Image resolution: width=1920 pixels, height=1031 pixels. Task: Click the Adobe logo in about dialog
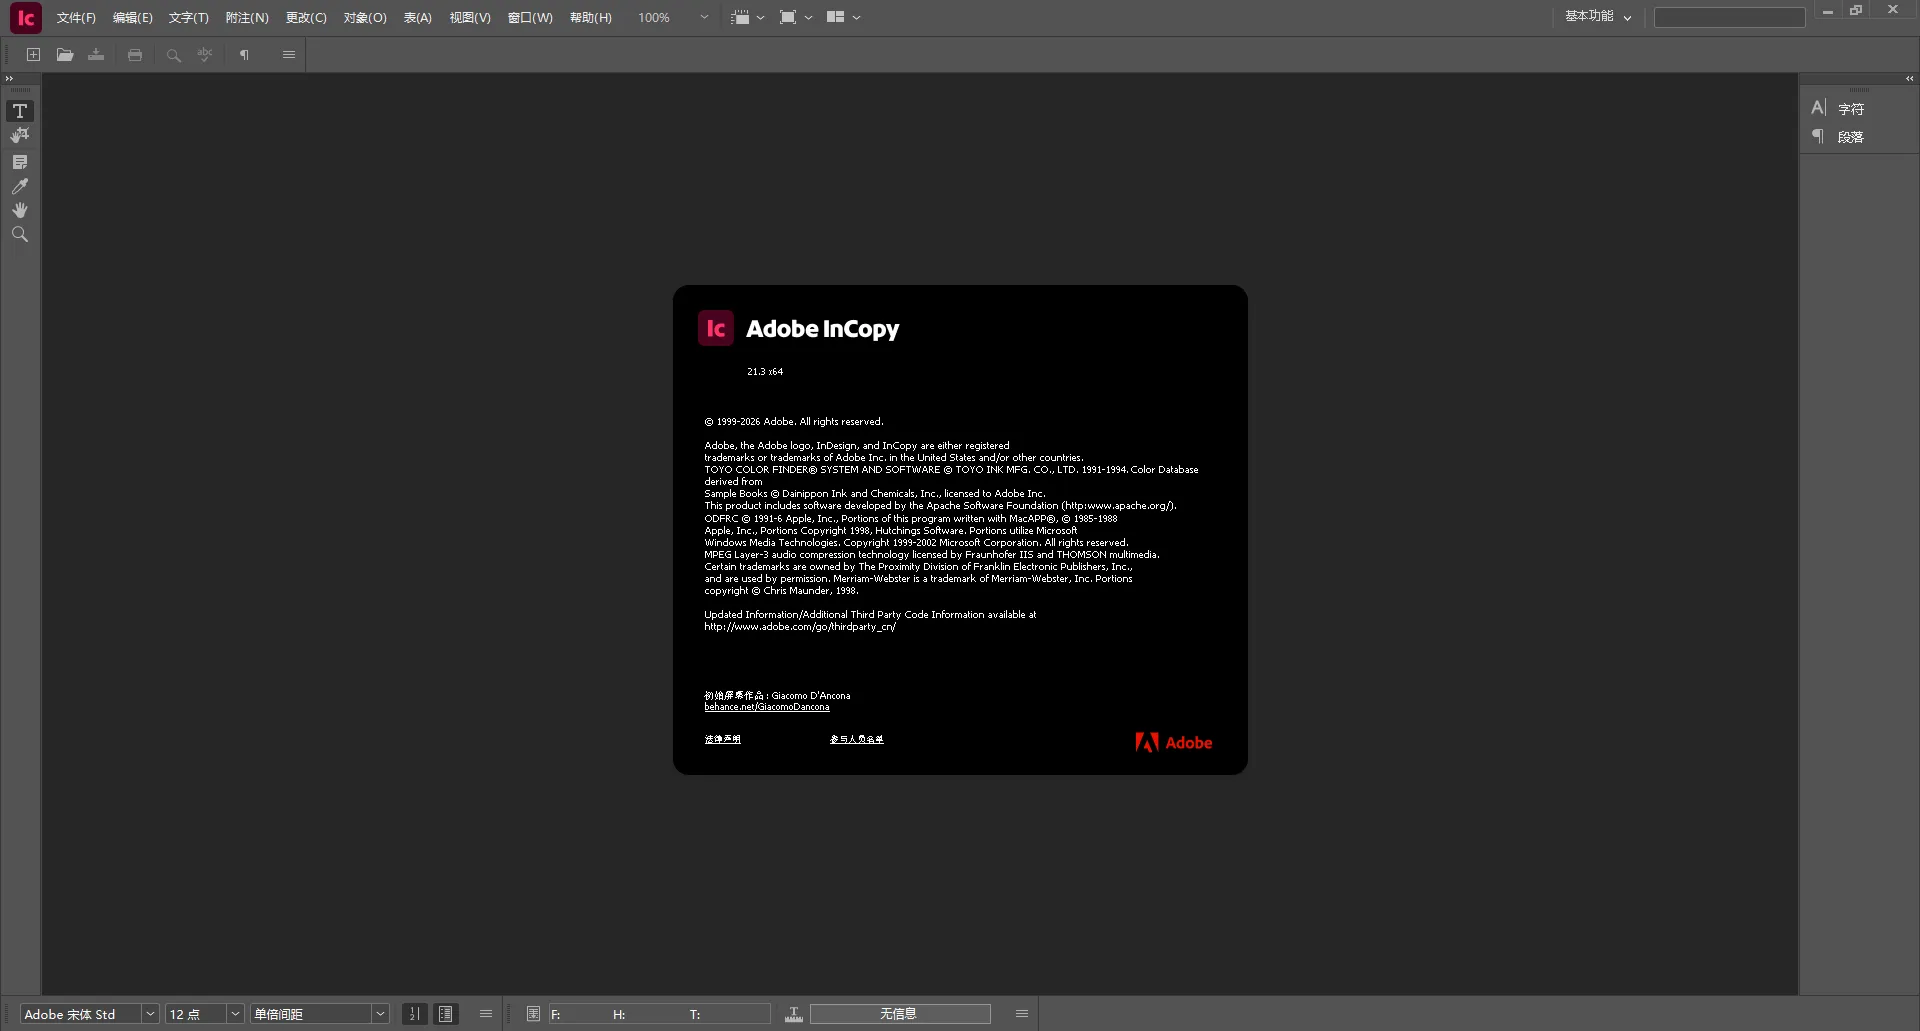coord(1173,742)
